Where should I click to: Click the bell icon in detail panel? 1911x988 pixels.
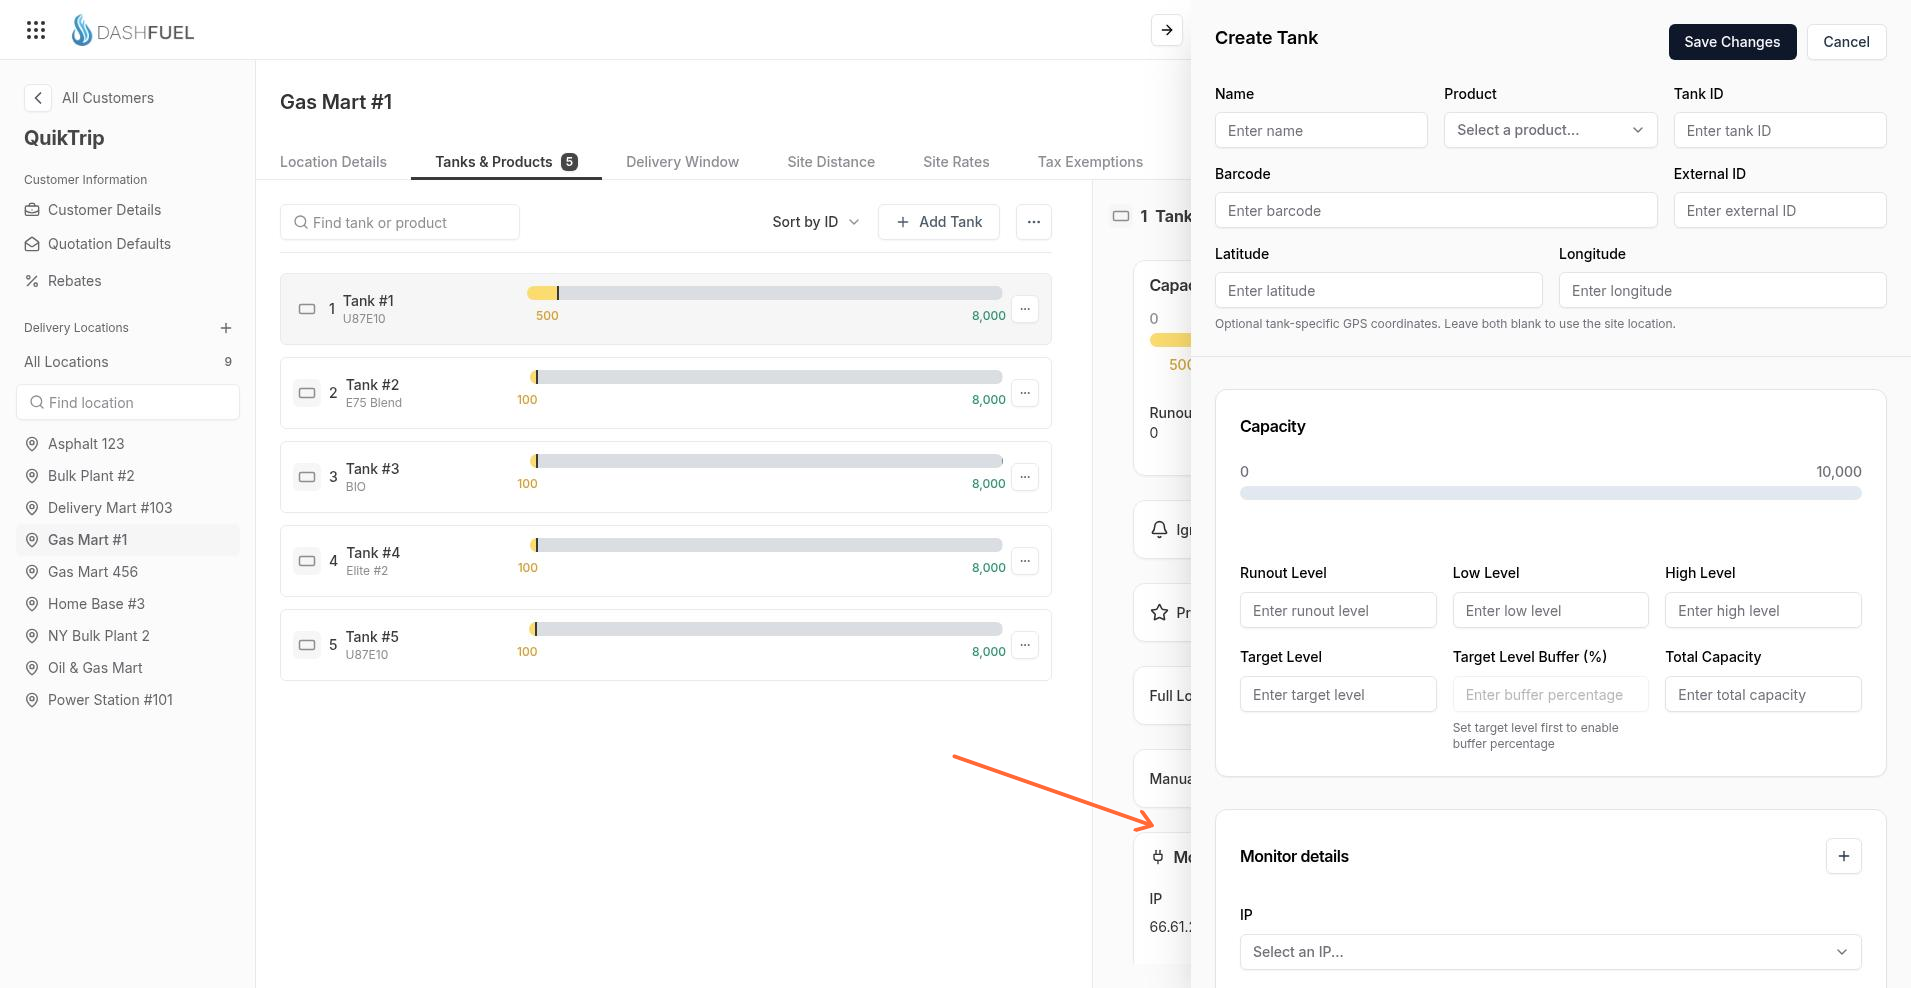coord(1159,530)
